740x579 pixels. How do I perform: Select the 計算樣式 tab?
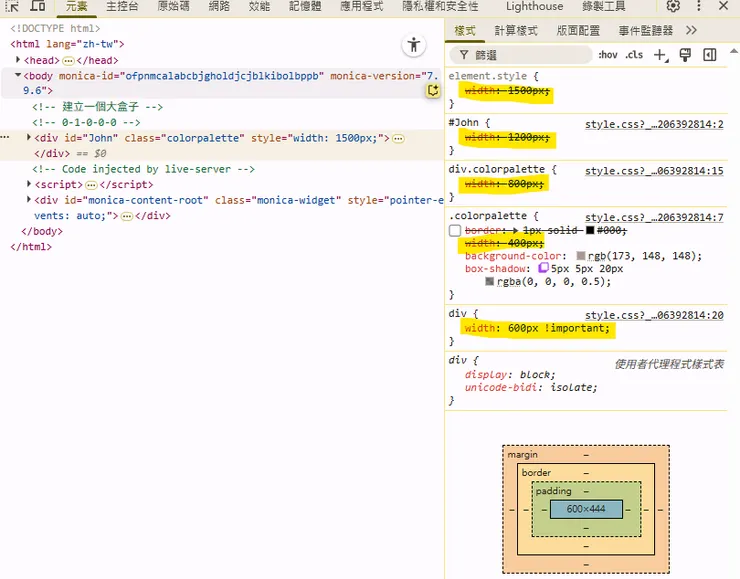point(516,31)
